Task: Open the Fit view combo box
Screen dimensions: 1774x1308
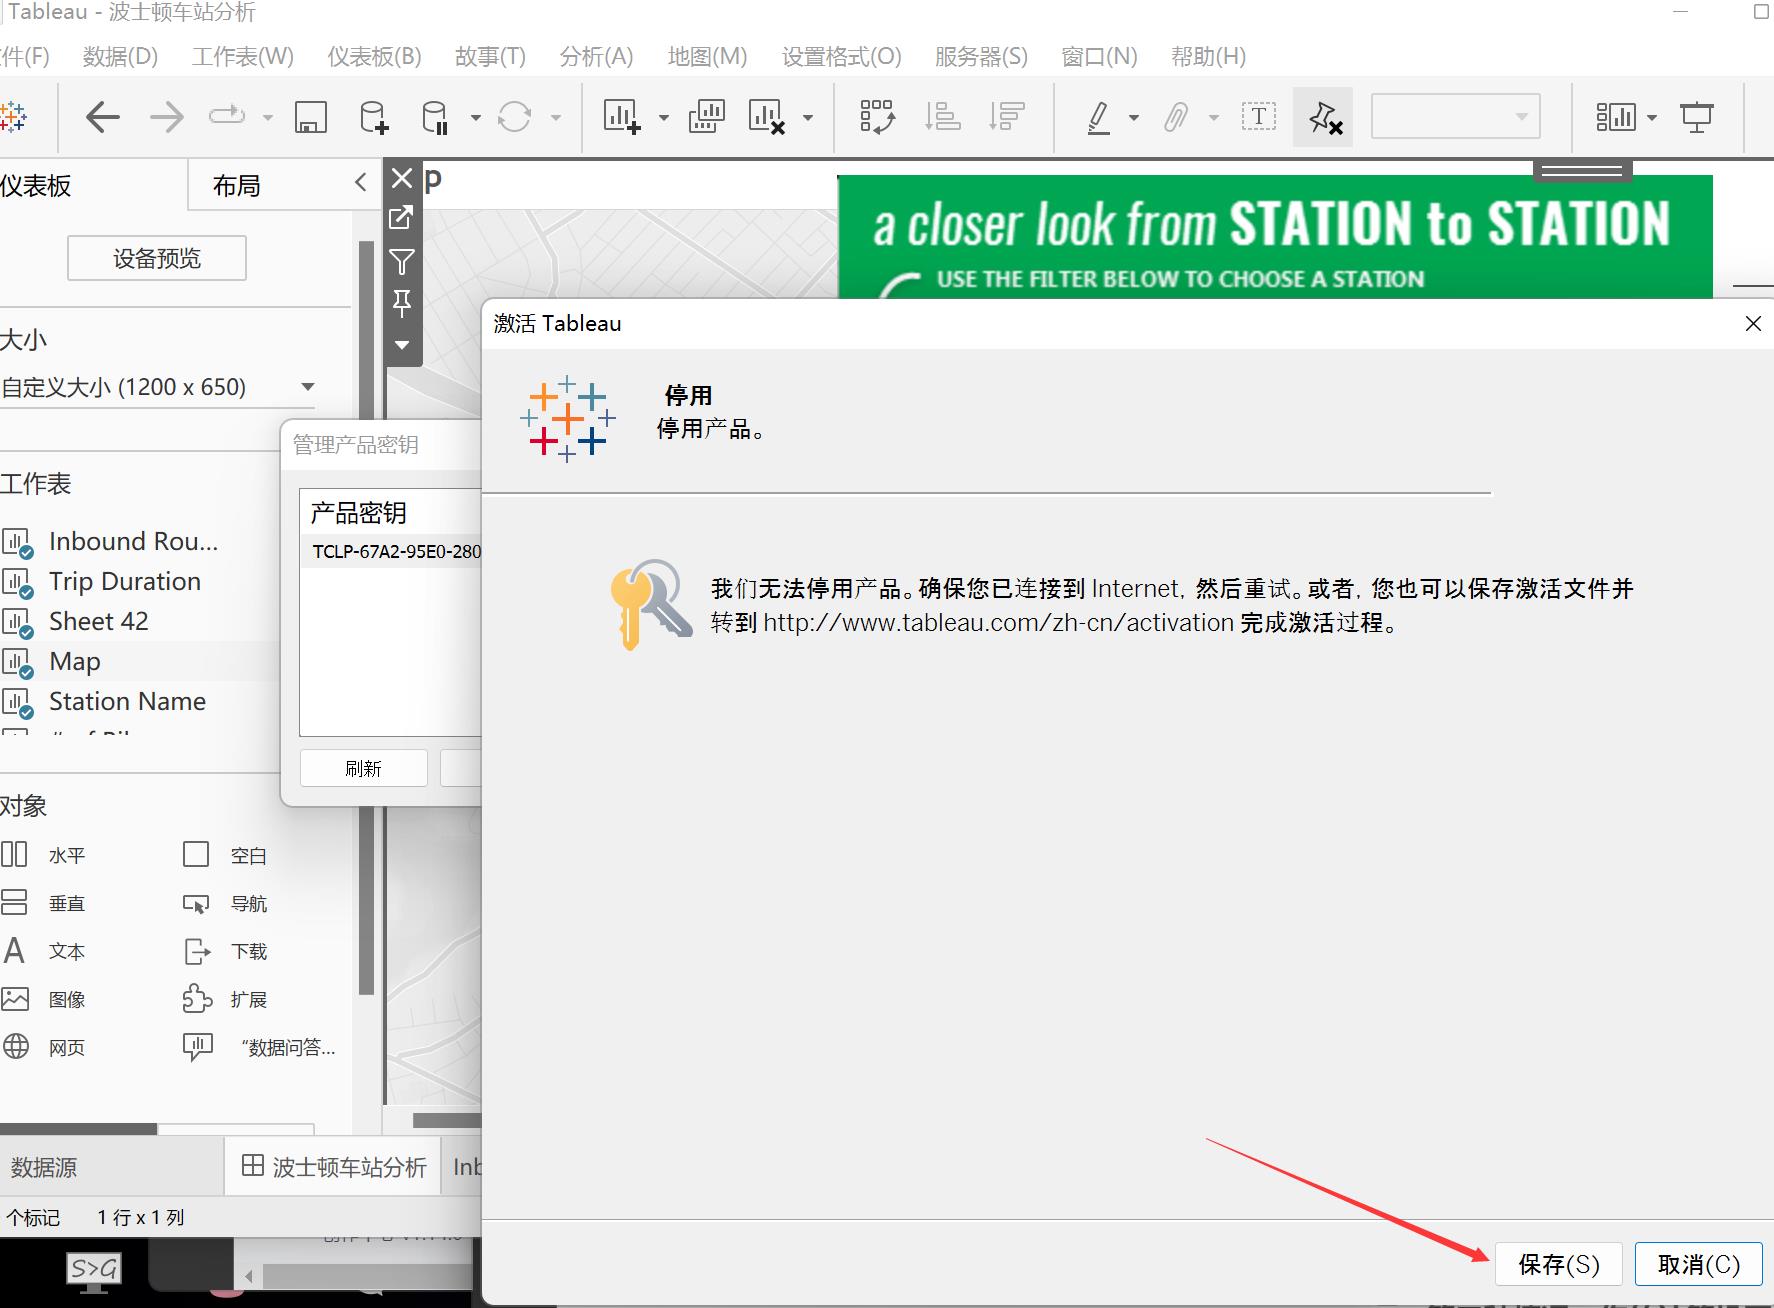Action: [x=1455, y=117]
